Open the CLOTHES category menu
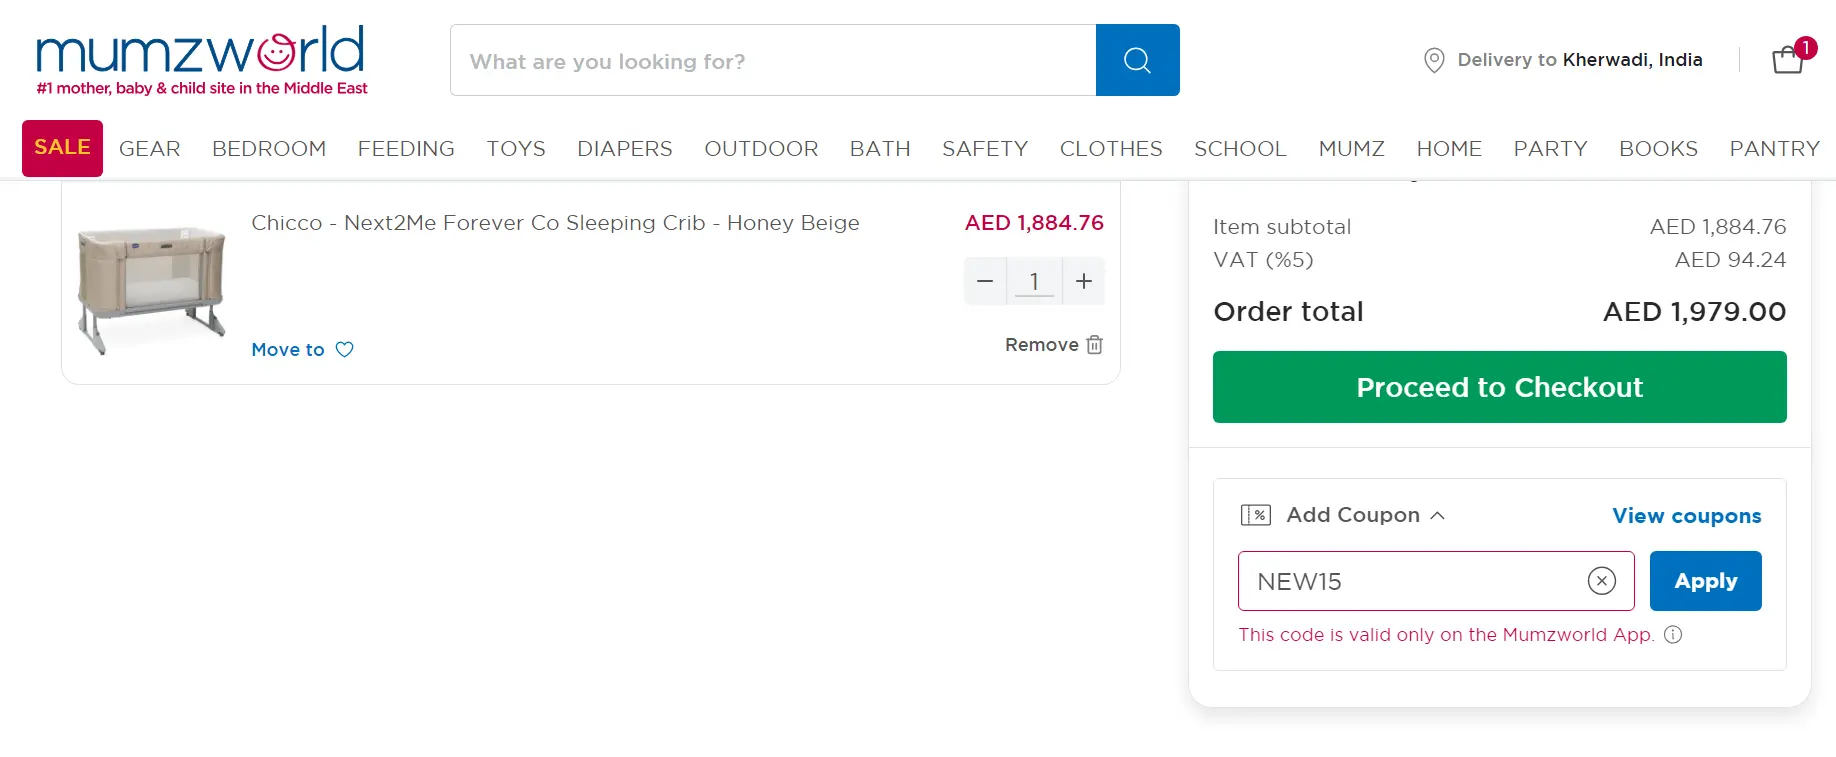The height and width of the screenshot is (757, 1836). [1111, 149]
